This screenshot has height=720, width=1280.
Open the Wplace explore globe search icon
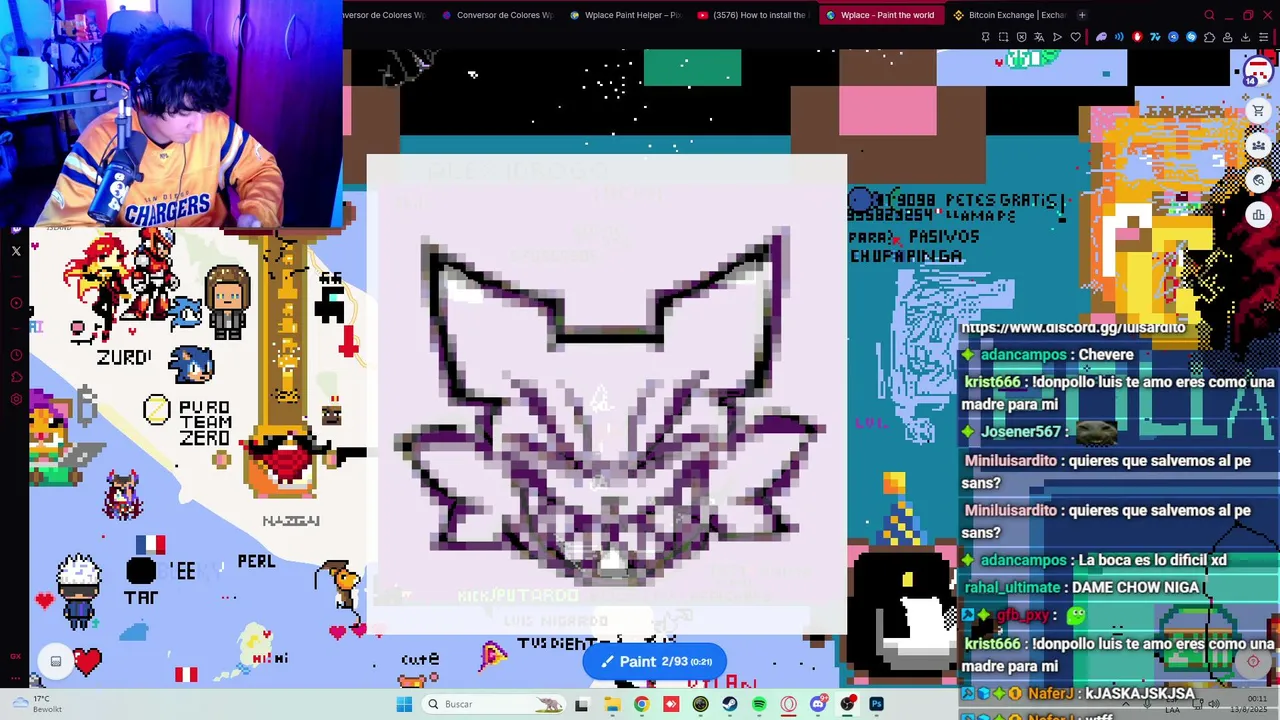[1258, 180]
